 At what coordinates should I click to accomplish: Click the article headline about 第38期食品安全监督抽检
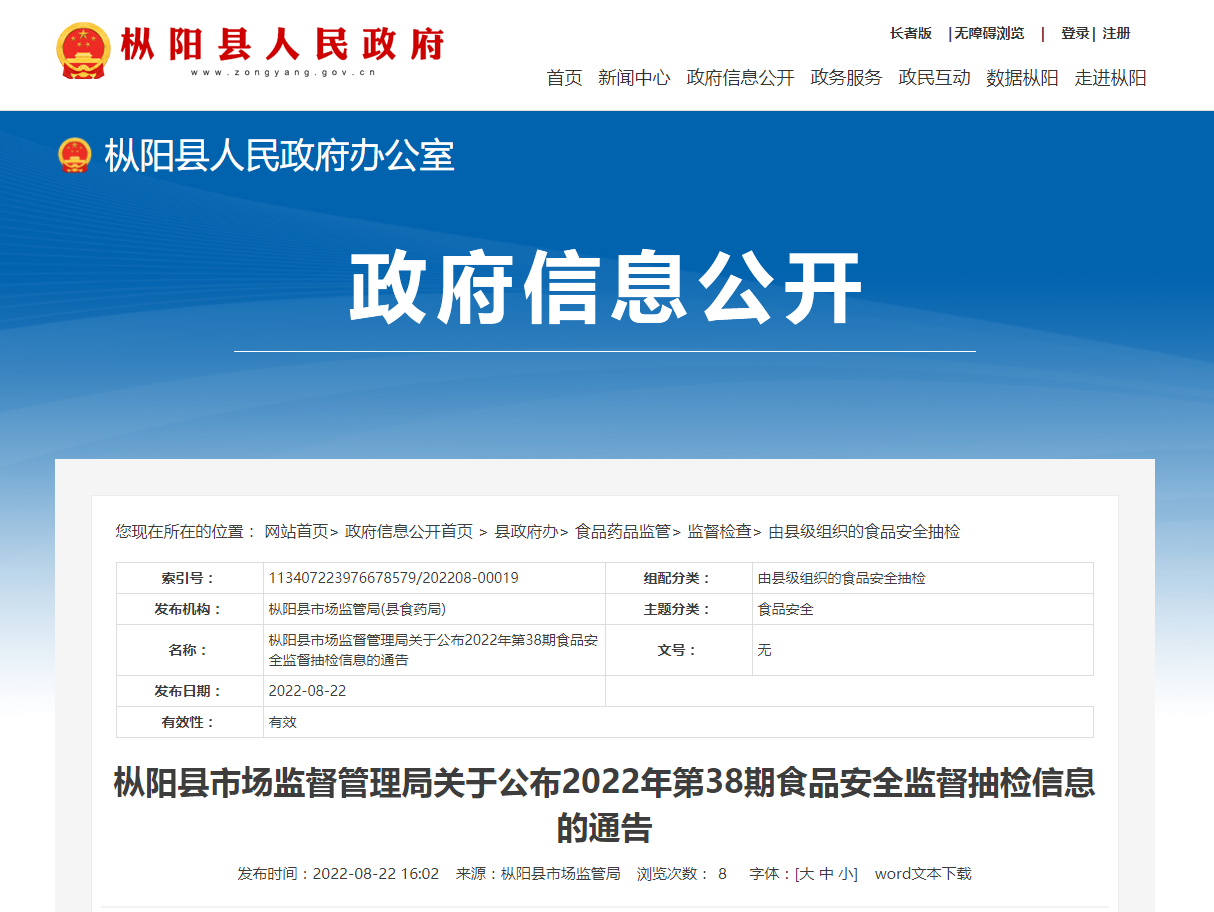pos(605,806)
